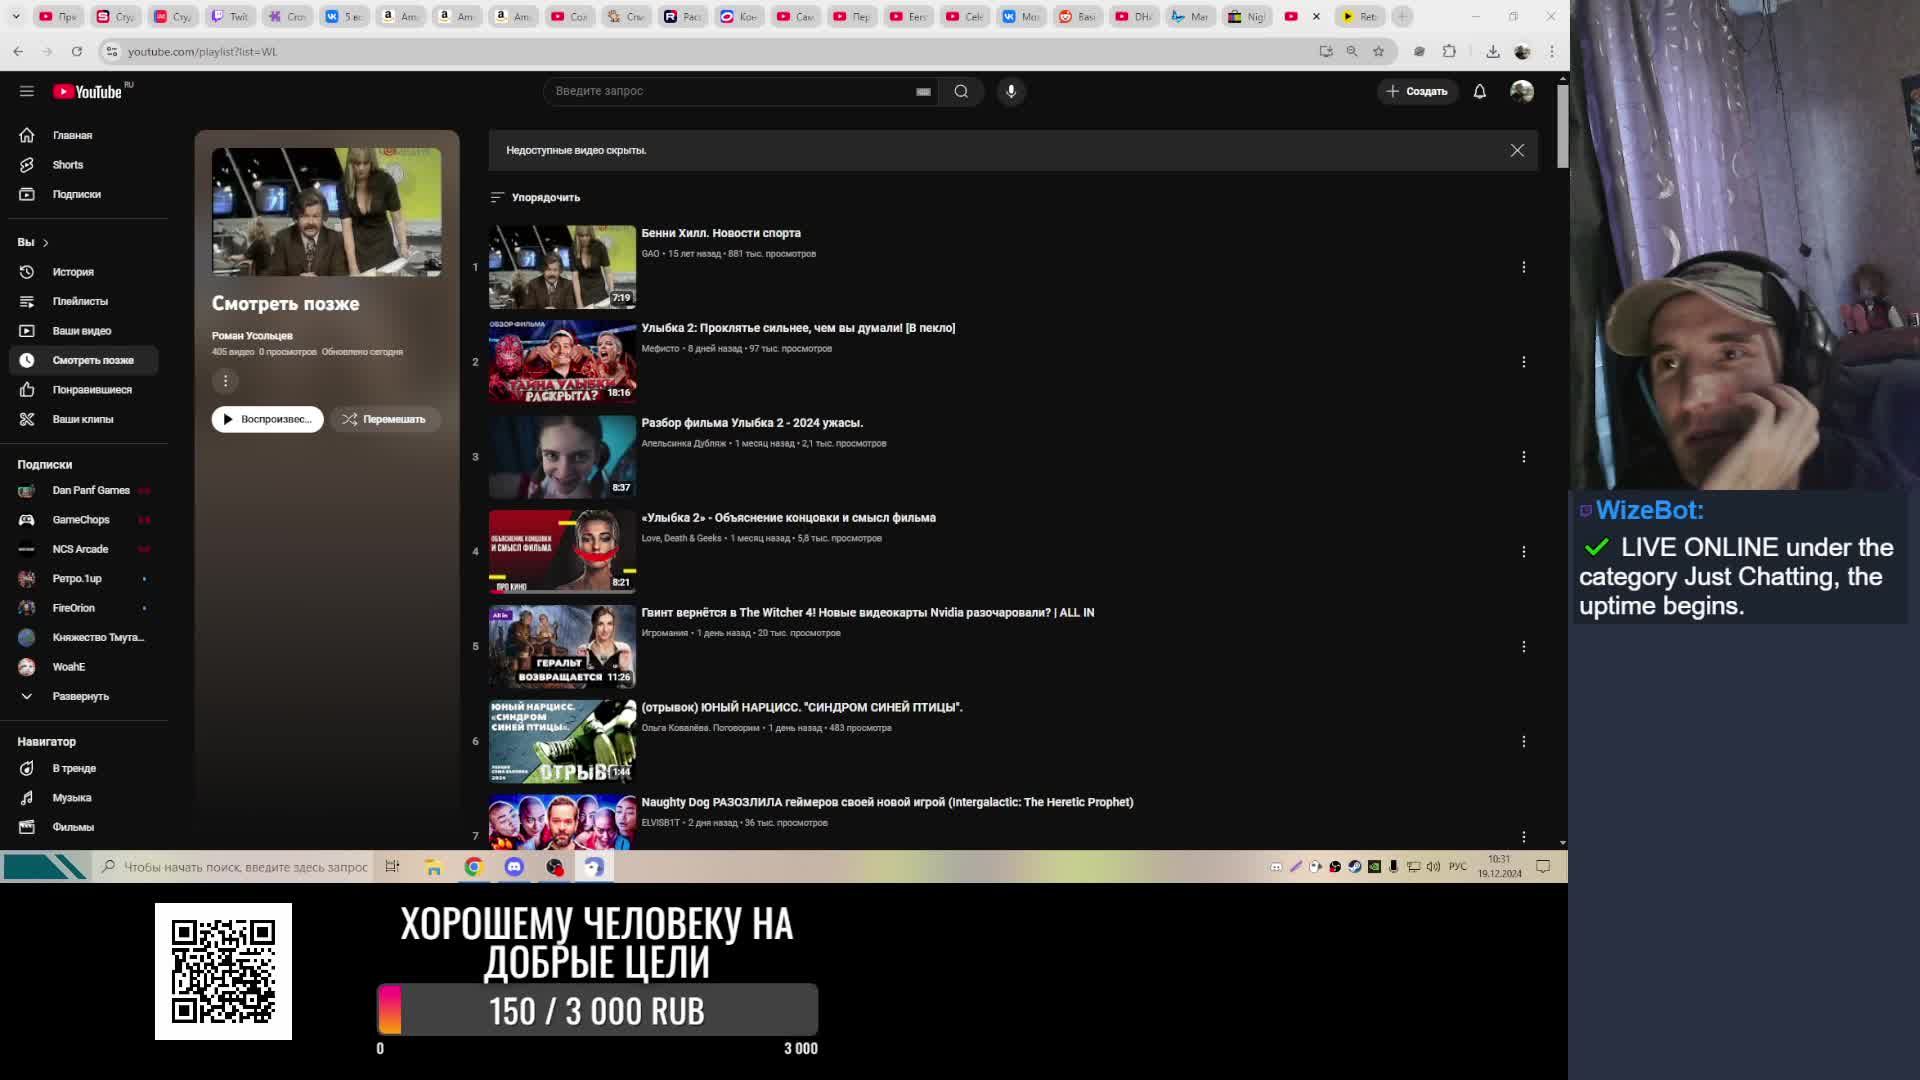Go to Плейлисты in the sidebar
The image size is (1920, 1080).
[x=80, y=301]
